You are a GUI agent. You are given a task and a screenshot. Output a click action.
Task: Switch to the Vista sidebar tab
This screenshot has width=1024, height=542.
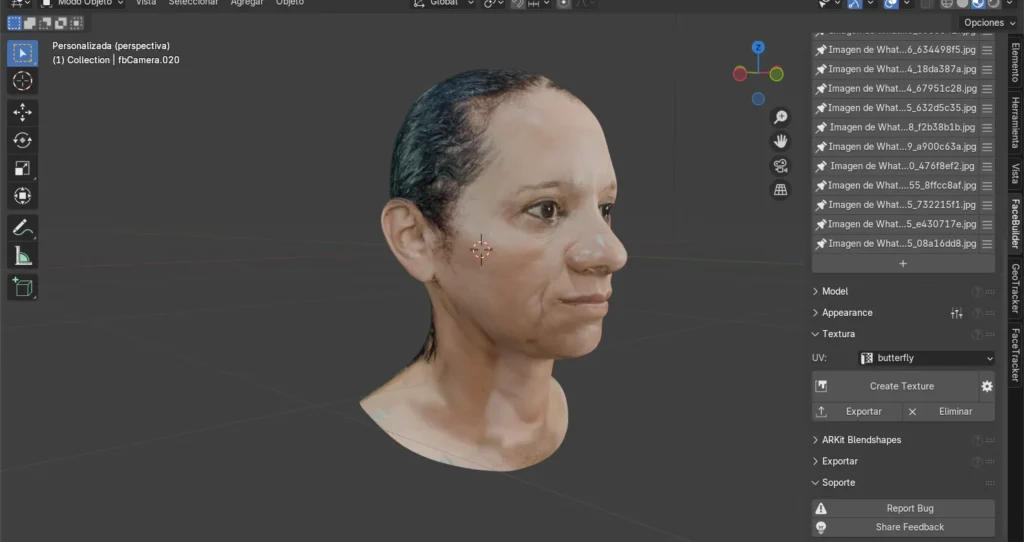coord(1016,173)
